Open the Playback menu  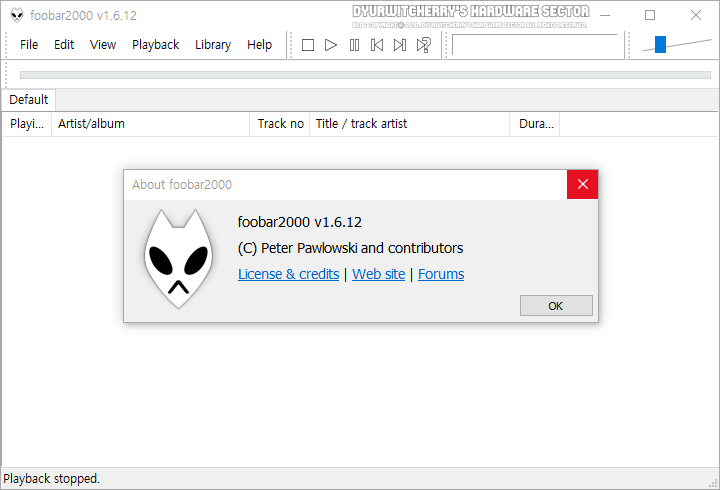[x=156, y=45]
